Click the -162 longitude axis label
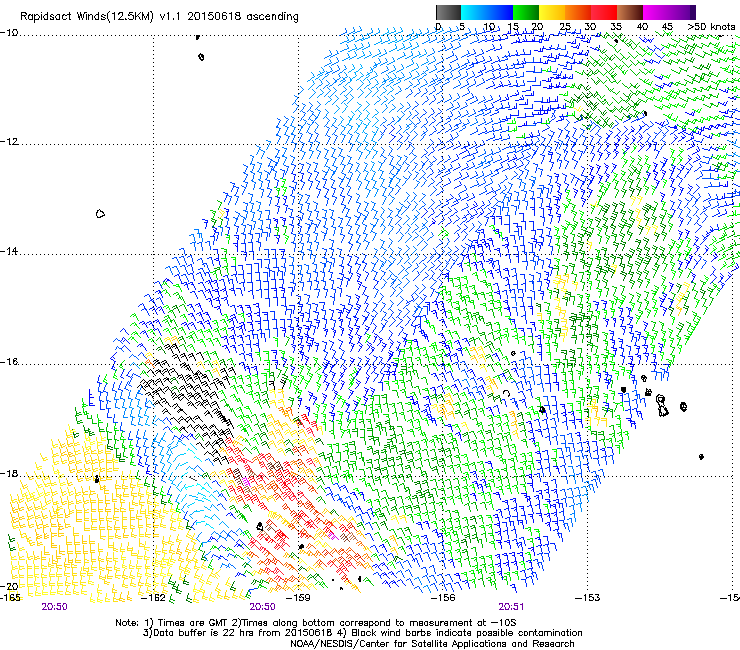The width and height of the screenshot is (740, 650). 154,598
